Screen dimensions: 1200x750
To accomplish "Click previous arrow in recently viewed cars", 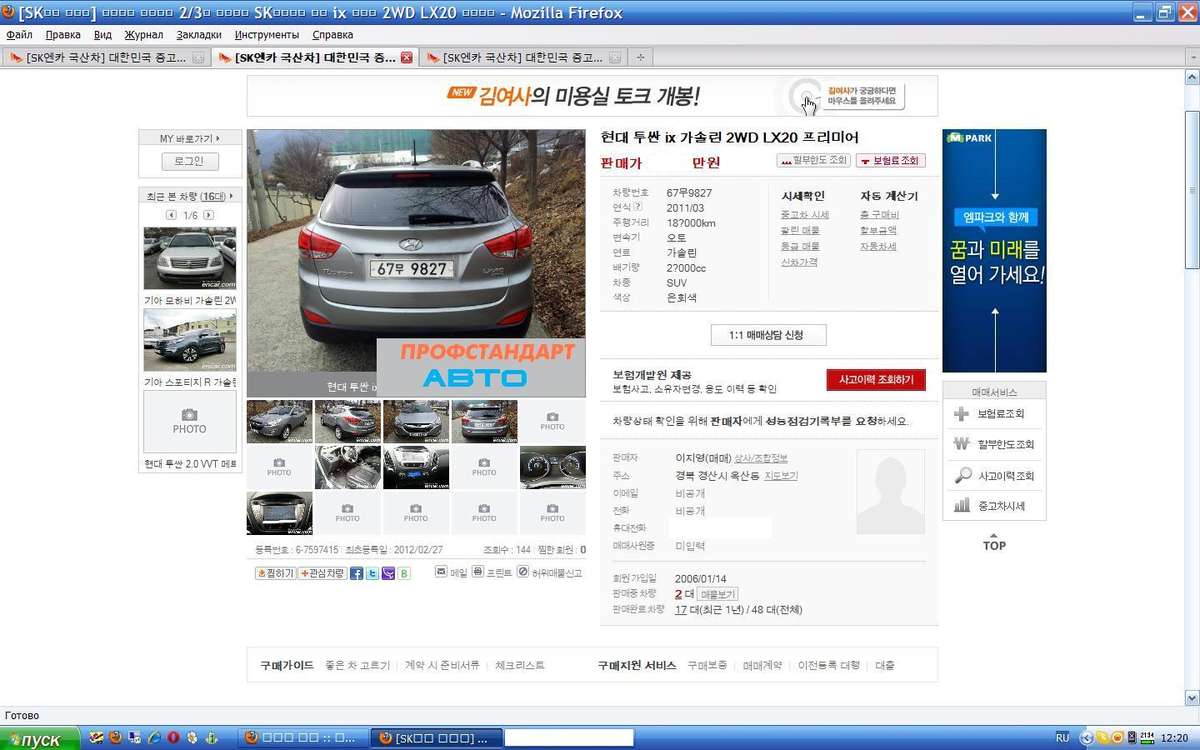I will 171,215.
